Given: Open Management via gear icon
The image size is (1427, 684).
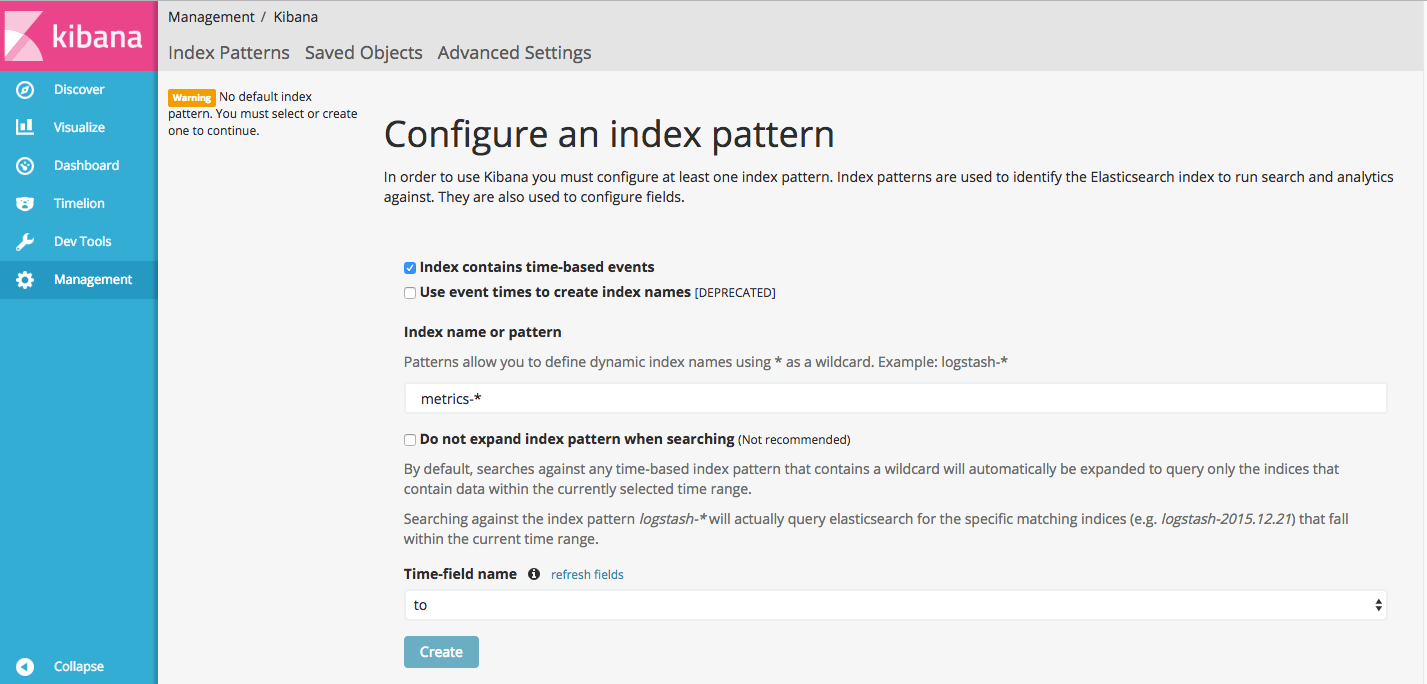Looking at the screenshot, I should pyautogui.click(x=26, y=279).
